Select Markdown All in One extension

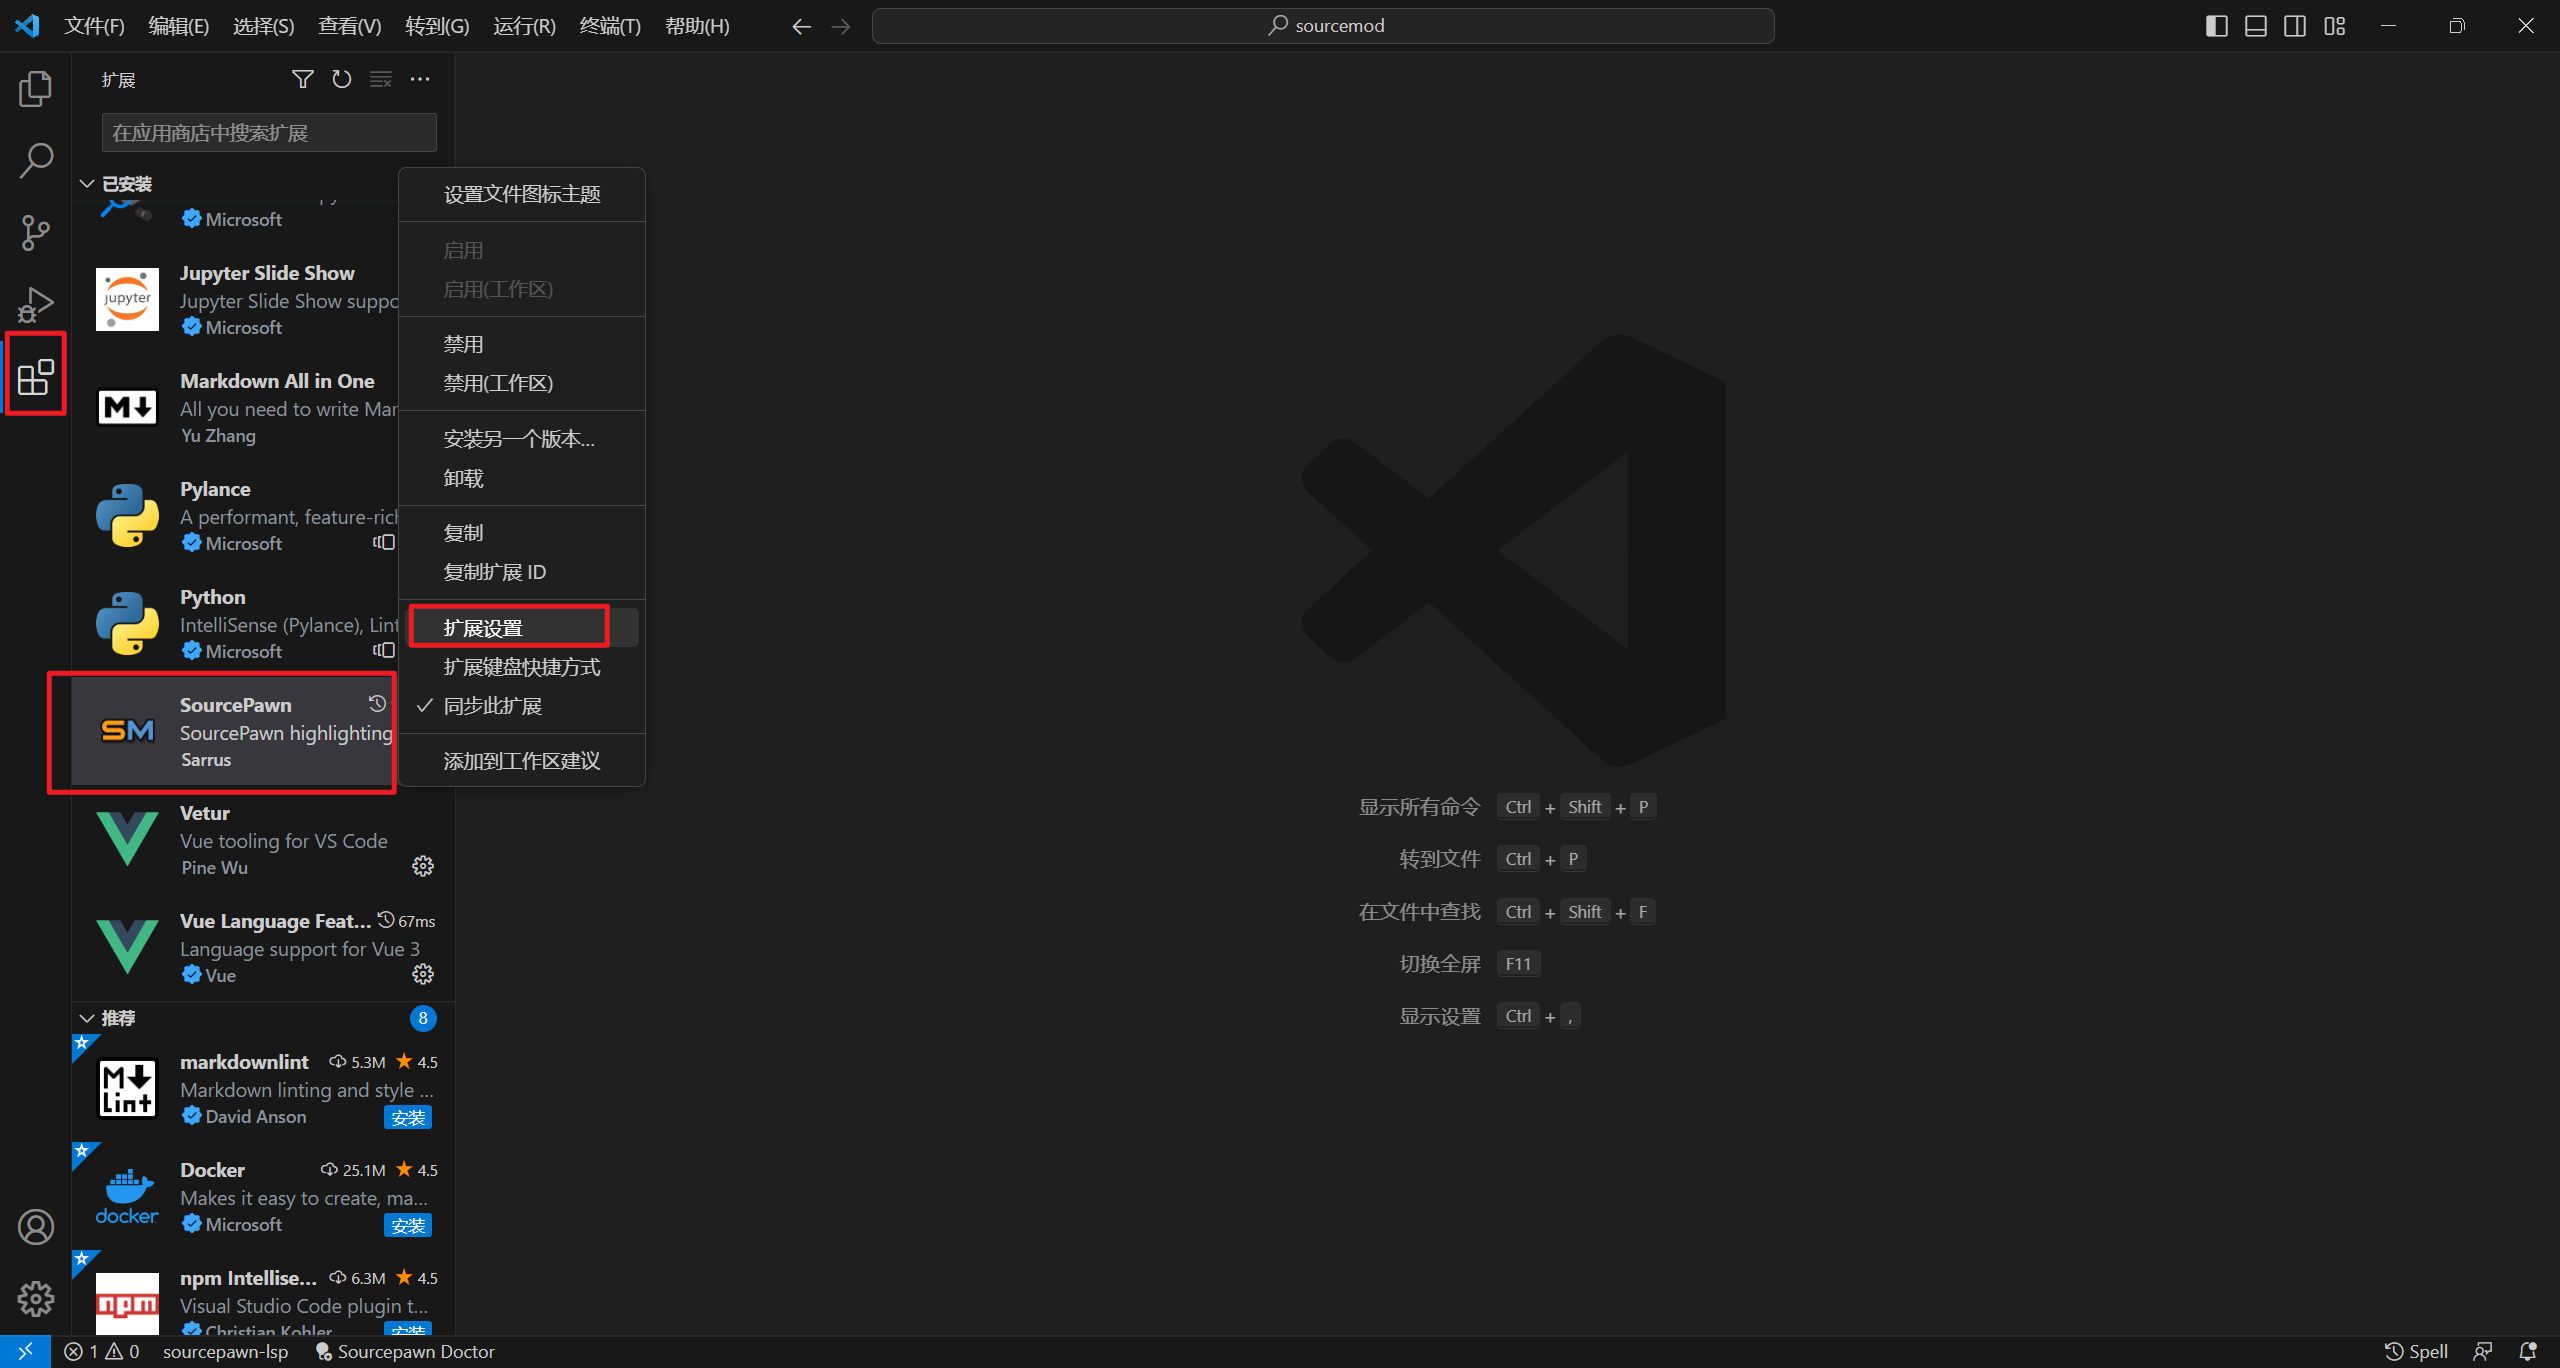click(234, 408)
